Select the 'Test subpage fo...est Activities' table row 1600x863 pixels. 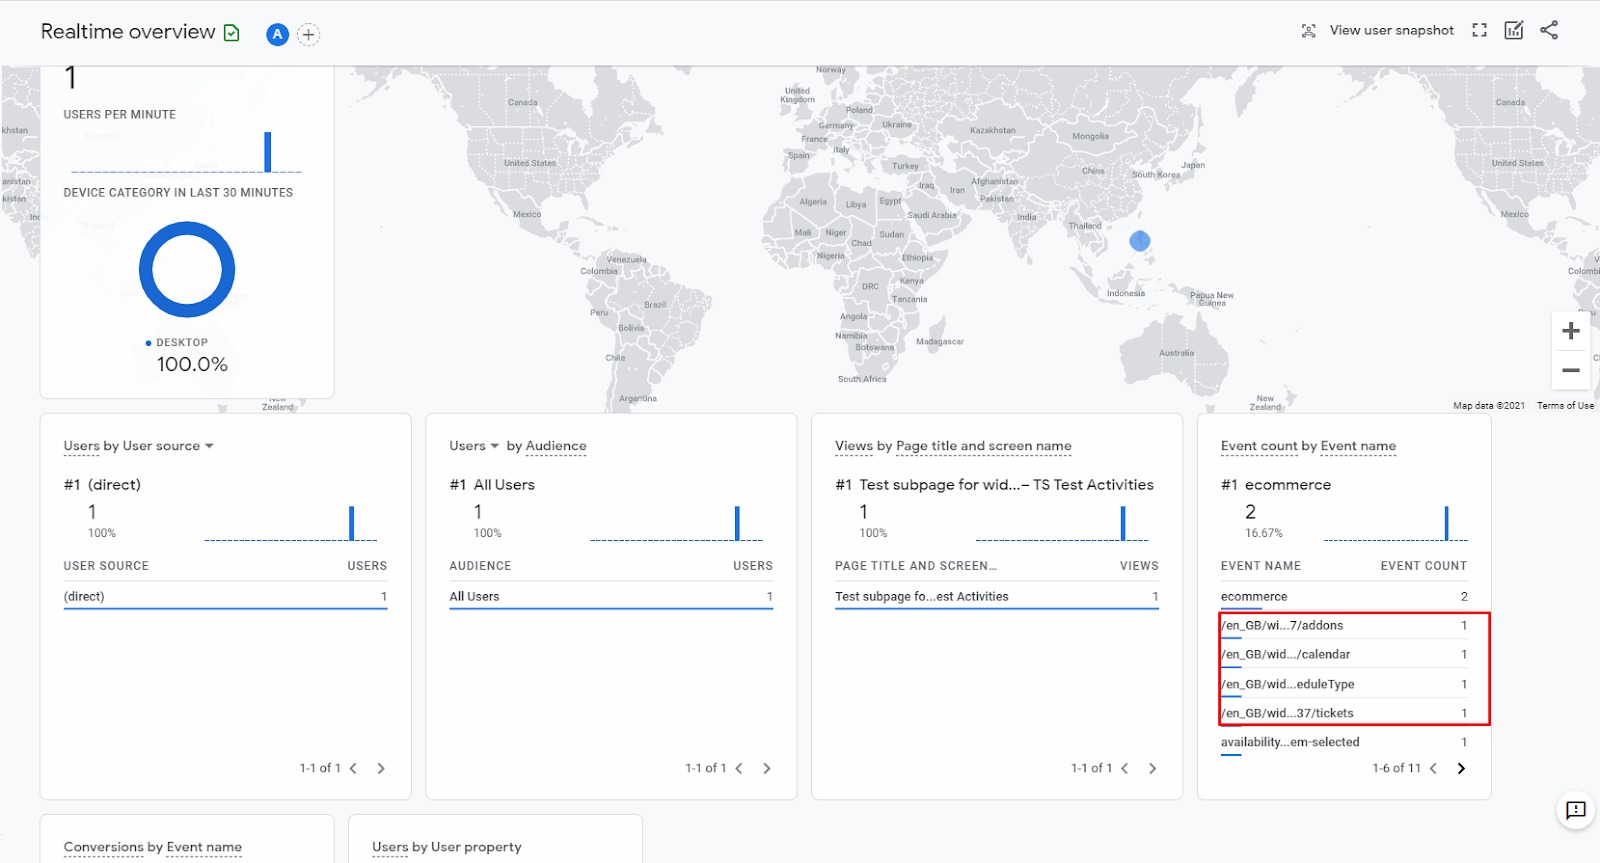point(997,597)
